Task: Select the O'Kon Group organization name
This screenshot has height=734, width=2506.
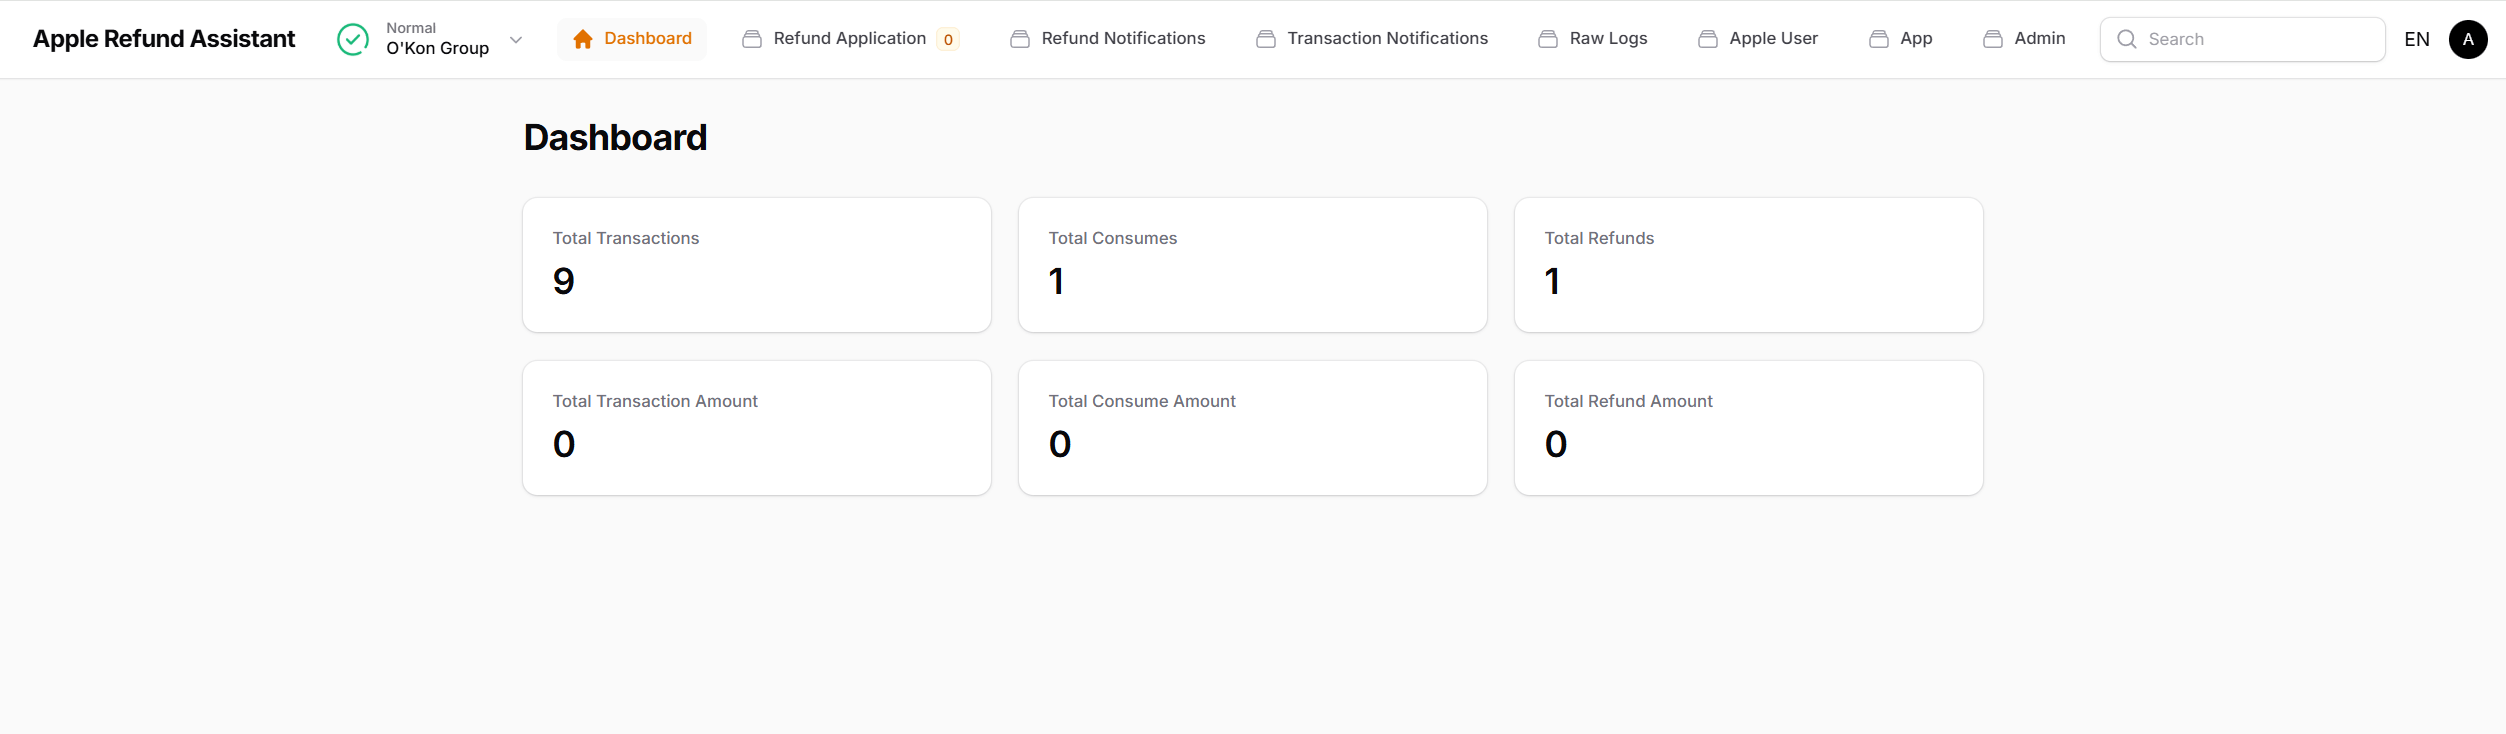Action: coord(437,48)
